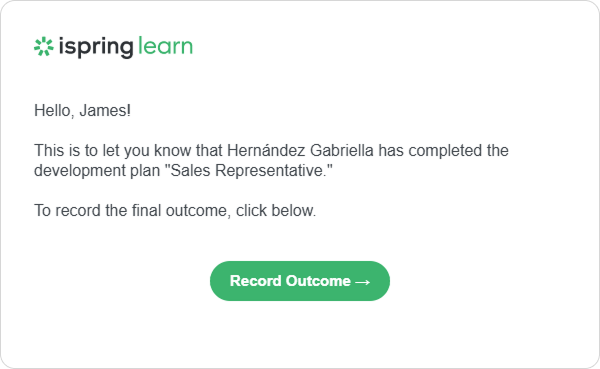Click the word "Outcome" on the green button
Image resolution: width=600 pixels, height=369 pixels.
tap(318, 281)
